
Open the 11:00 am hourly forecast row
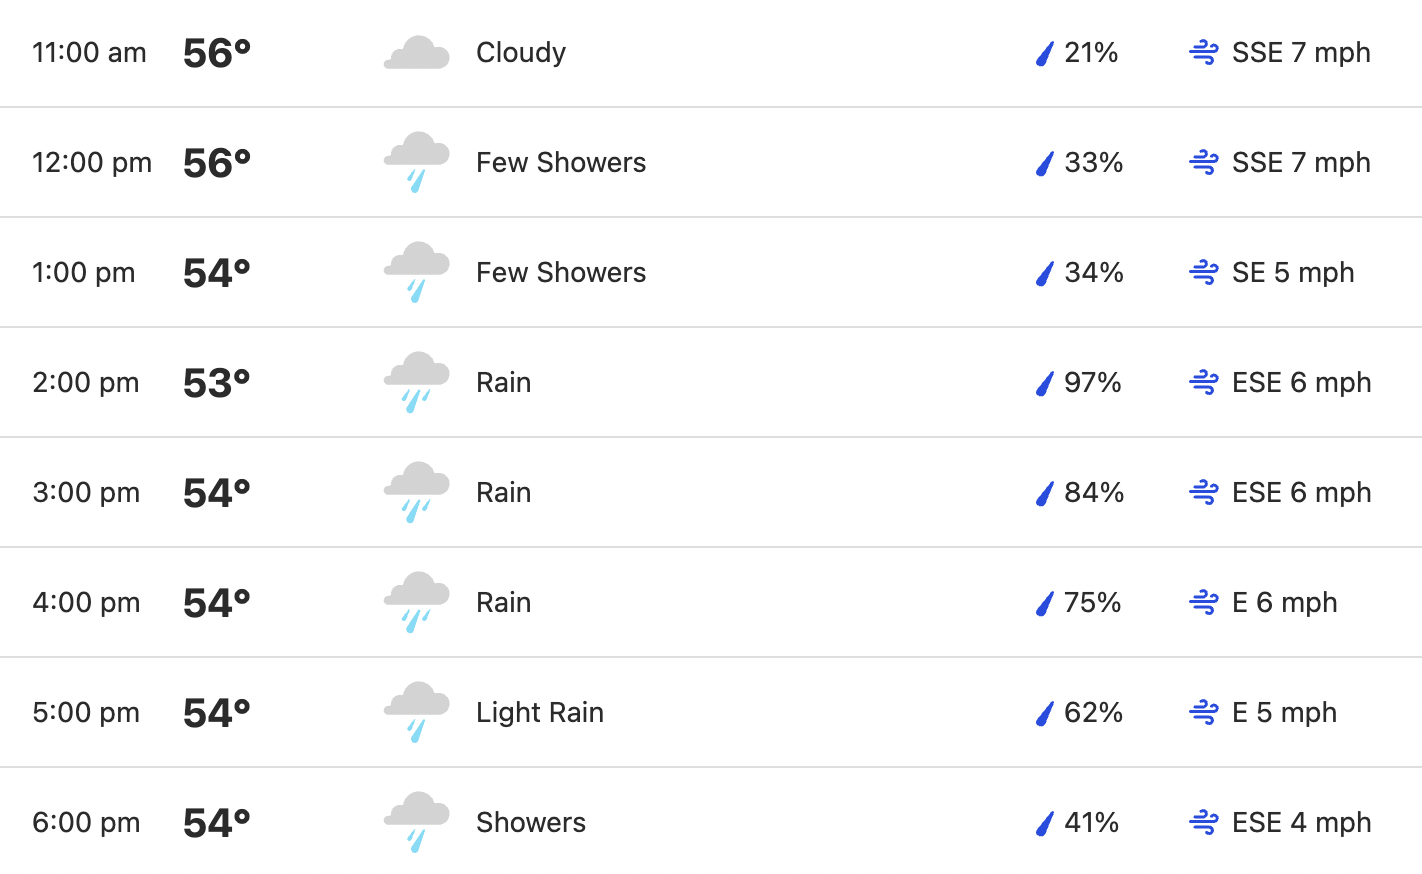point(711,53)
